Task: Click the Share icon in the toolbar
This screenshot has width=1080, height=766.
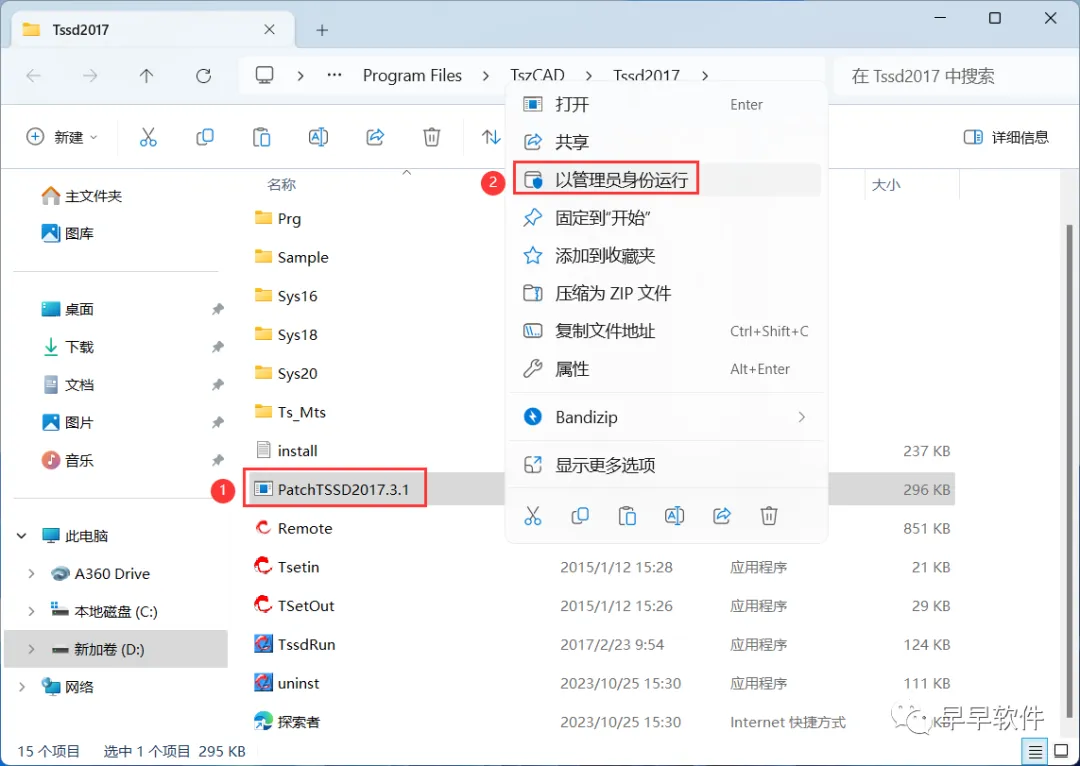Action: point(375,137)
